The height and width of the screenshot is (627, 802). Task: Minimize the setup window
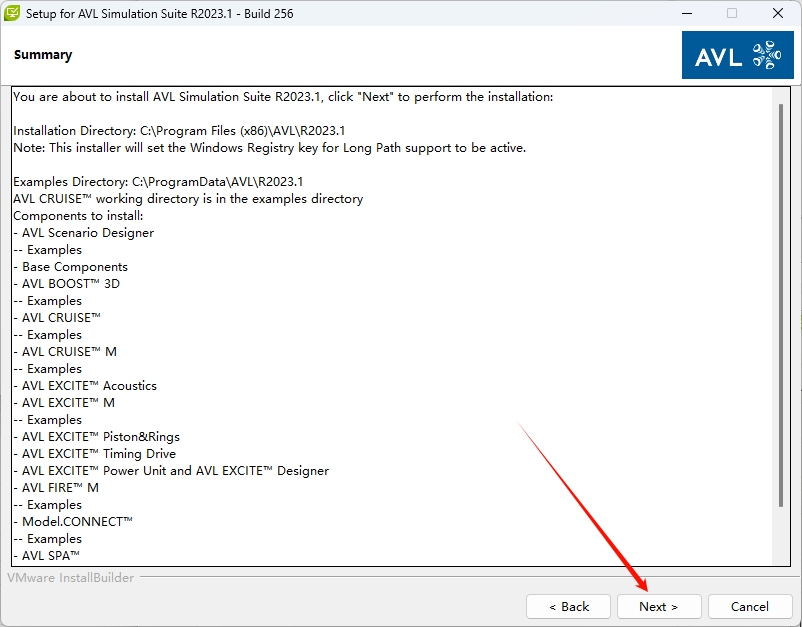pos(686,14)
